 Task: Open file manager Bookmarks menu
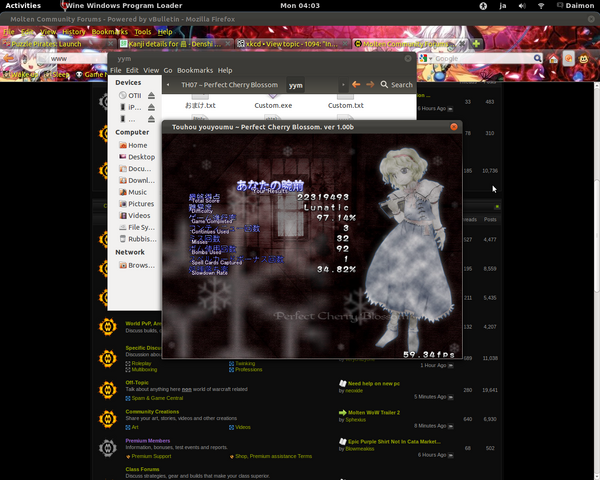pos(195,70)
